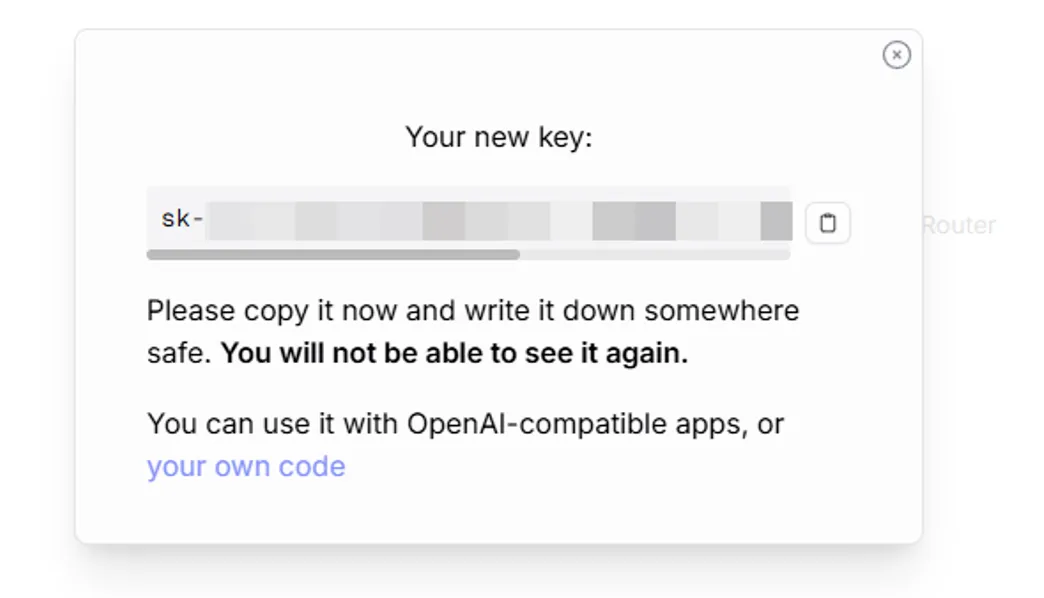Click the faded "Router" text behind the dialog
This screenshot has width=1044, height=598.
pyautogui.click(x=958, y=225)
